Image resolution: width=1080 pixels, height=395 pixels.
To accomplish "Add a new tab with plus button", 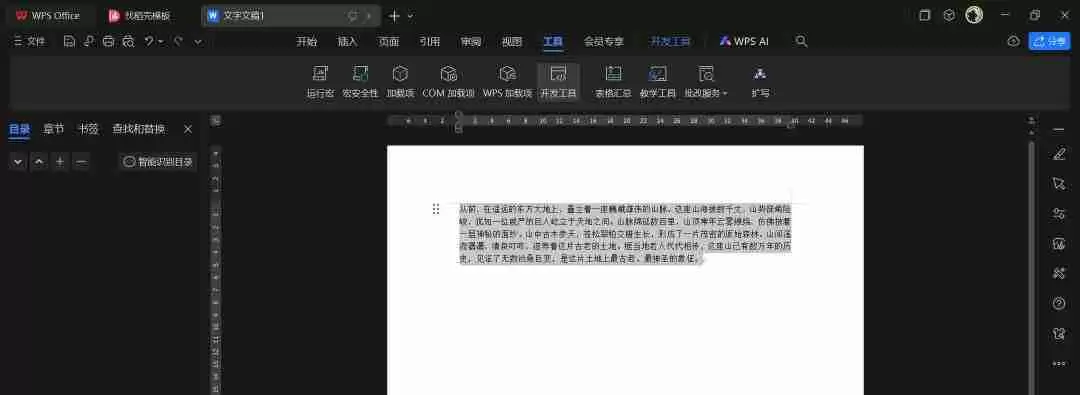I will tap(394, 15).
